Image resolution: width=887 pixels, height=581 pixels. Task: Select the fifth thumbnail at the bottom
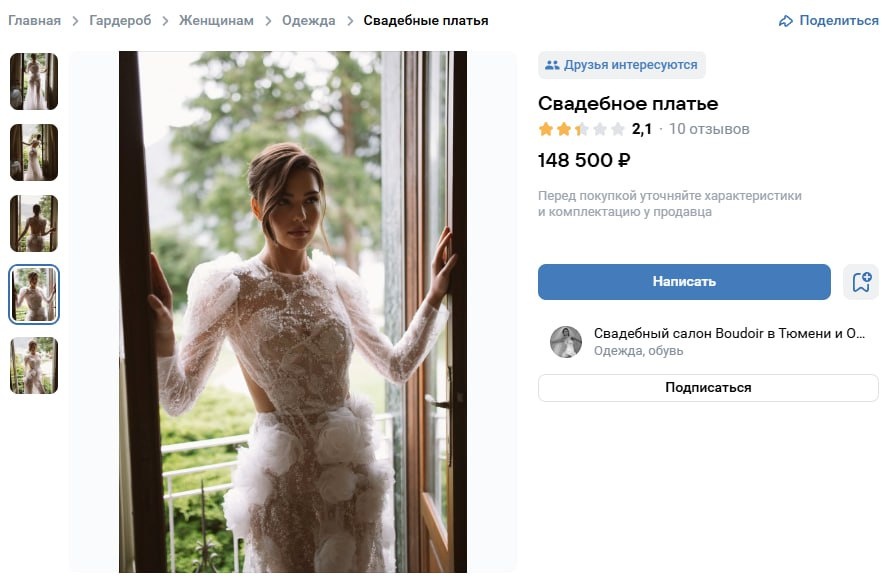(34, 365)
